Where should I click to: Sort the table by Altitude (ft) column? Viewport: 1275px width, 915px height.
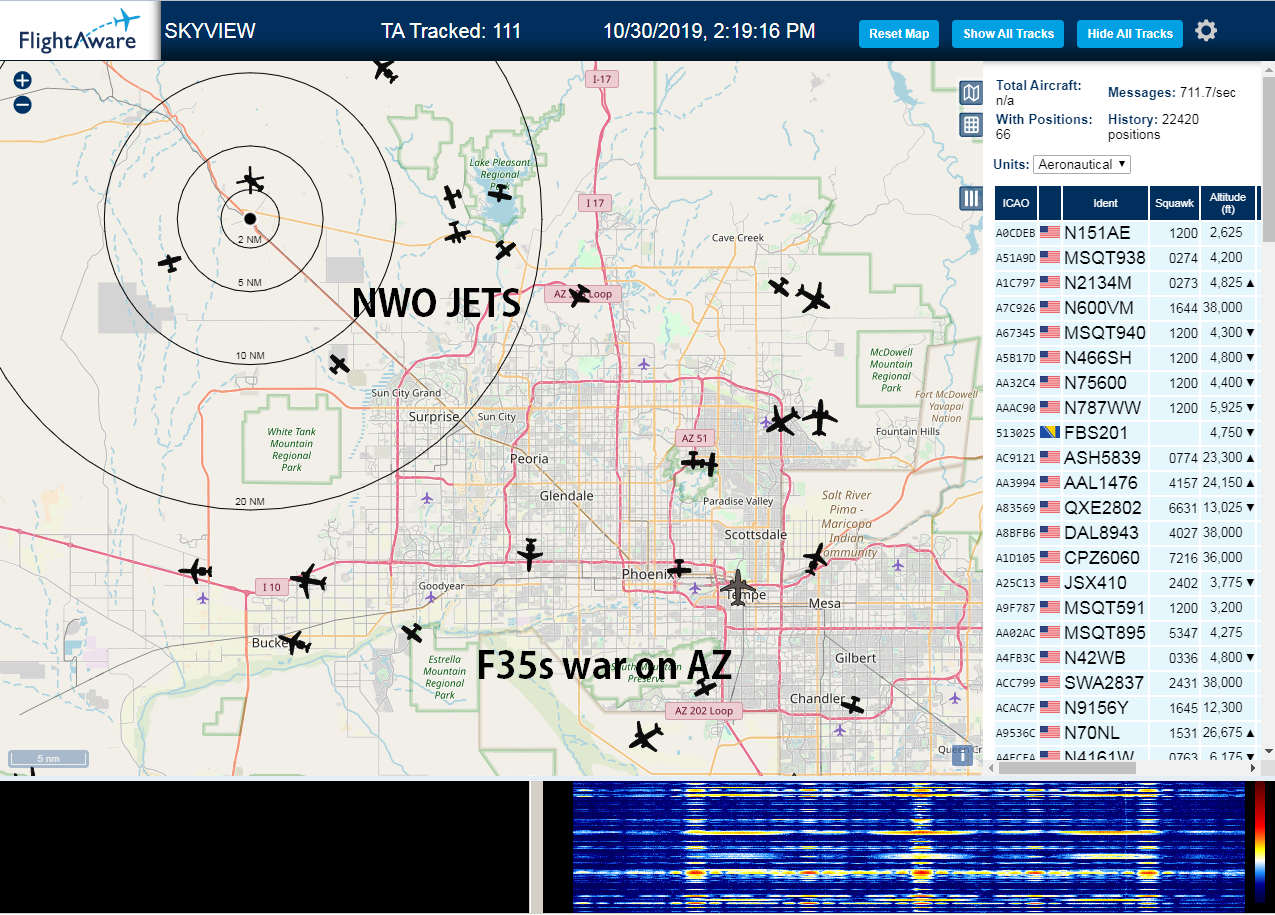[1227, 203]
